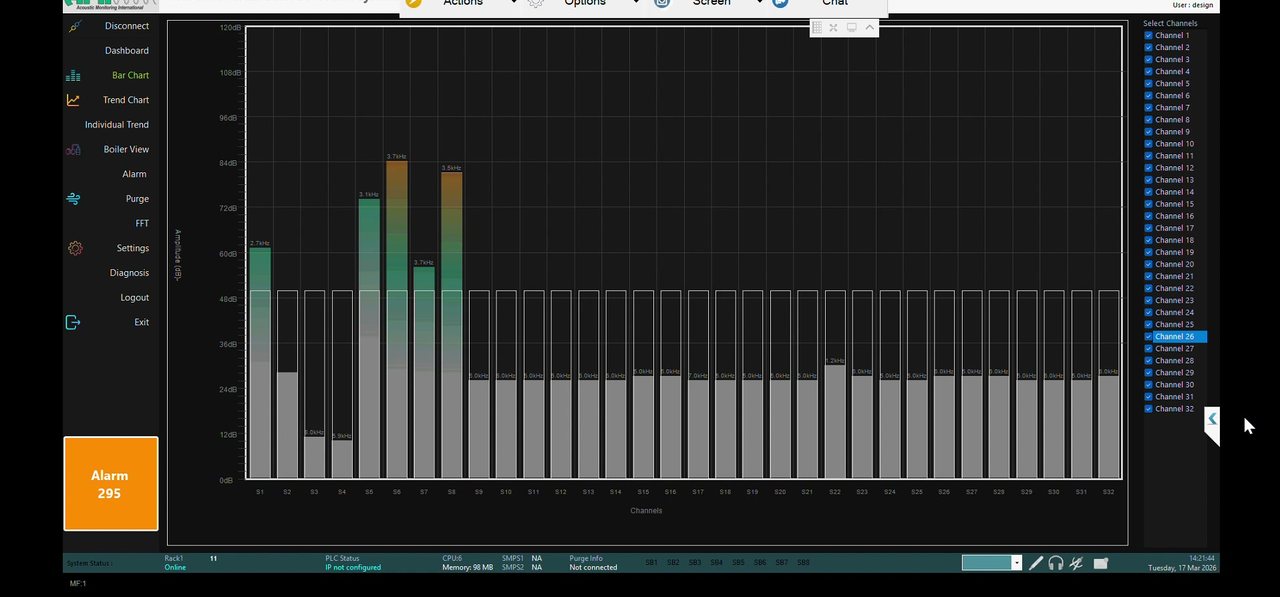Viewport: 1280px width, 597px height.
Task: Uncheck the Channel 28 checkbox
Action: click(1149, 360)
